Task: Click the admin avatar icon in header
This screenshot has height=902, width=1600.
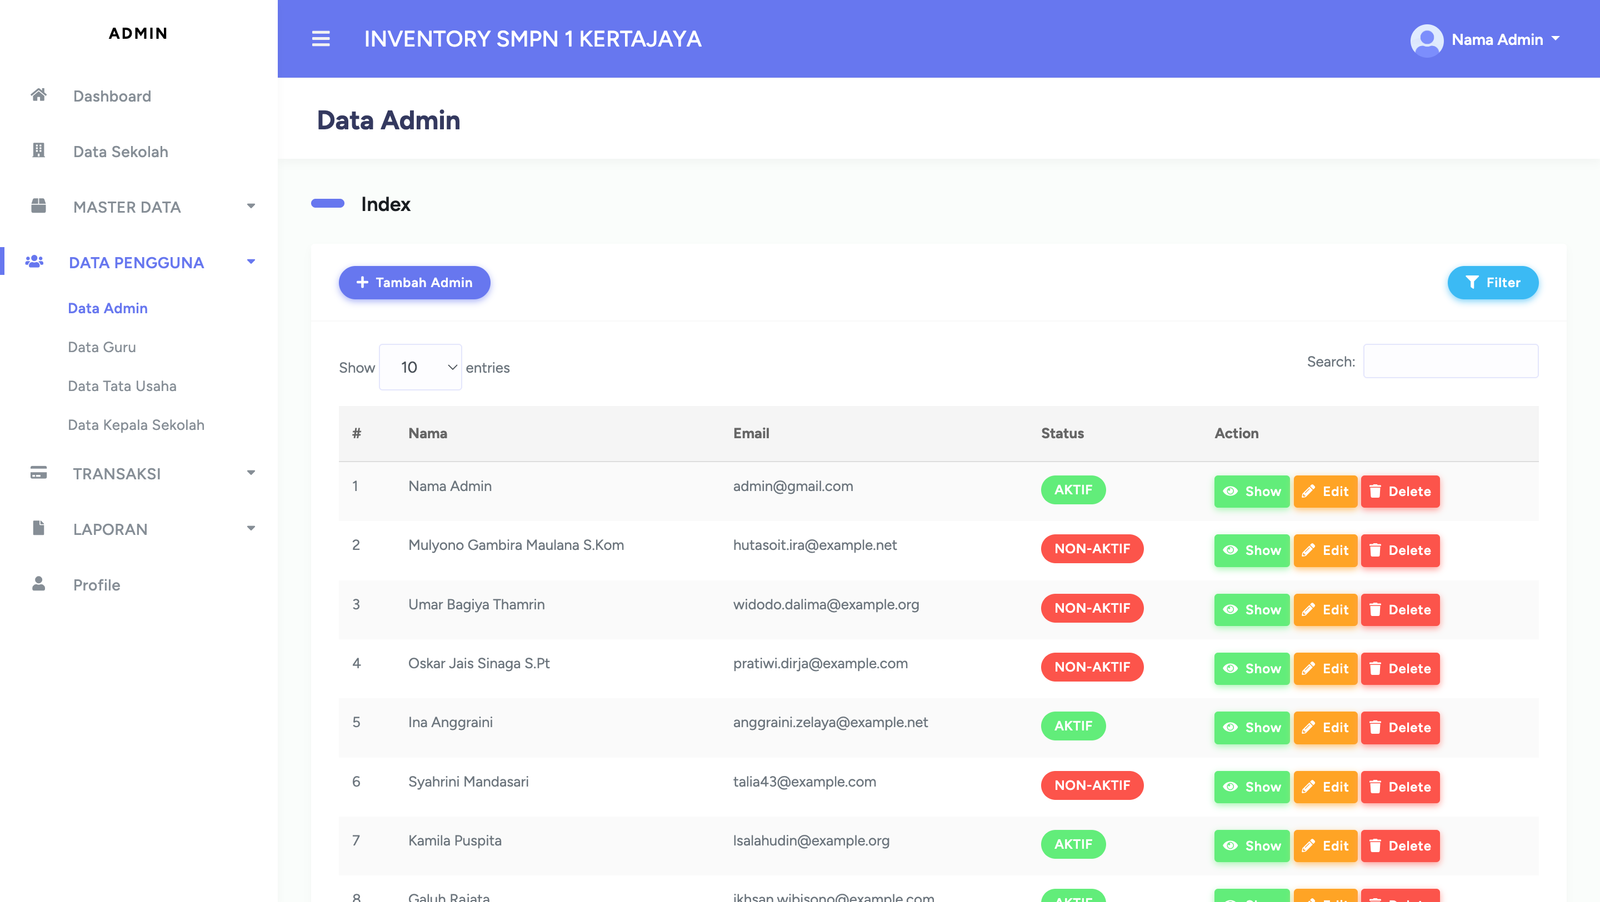Action: tap(1426, 40)
